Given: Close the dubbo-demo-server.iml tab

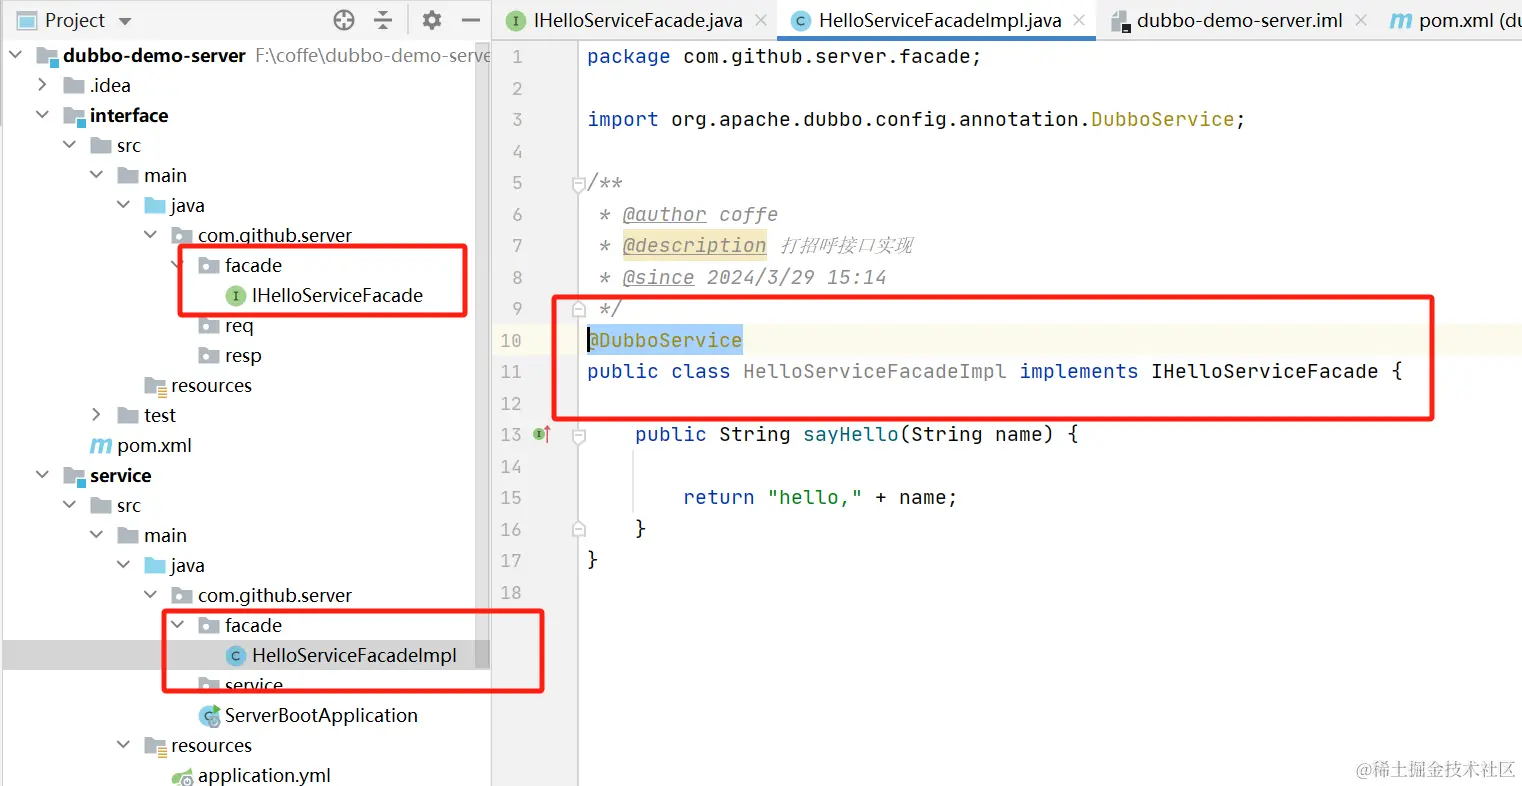Looking at the screenshot, I should pos(1361,20).
